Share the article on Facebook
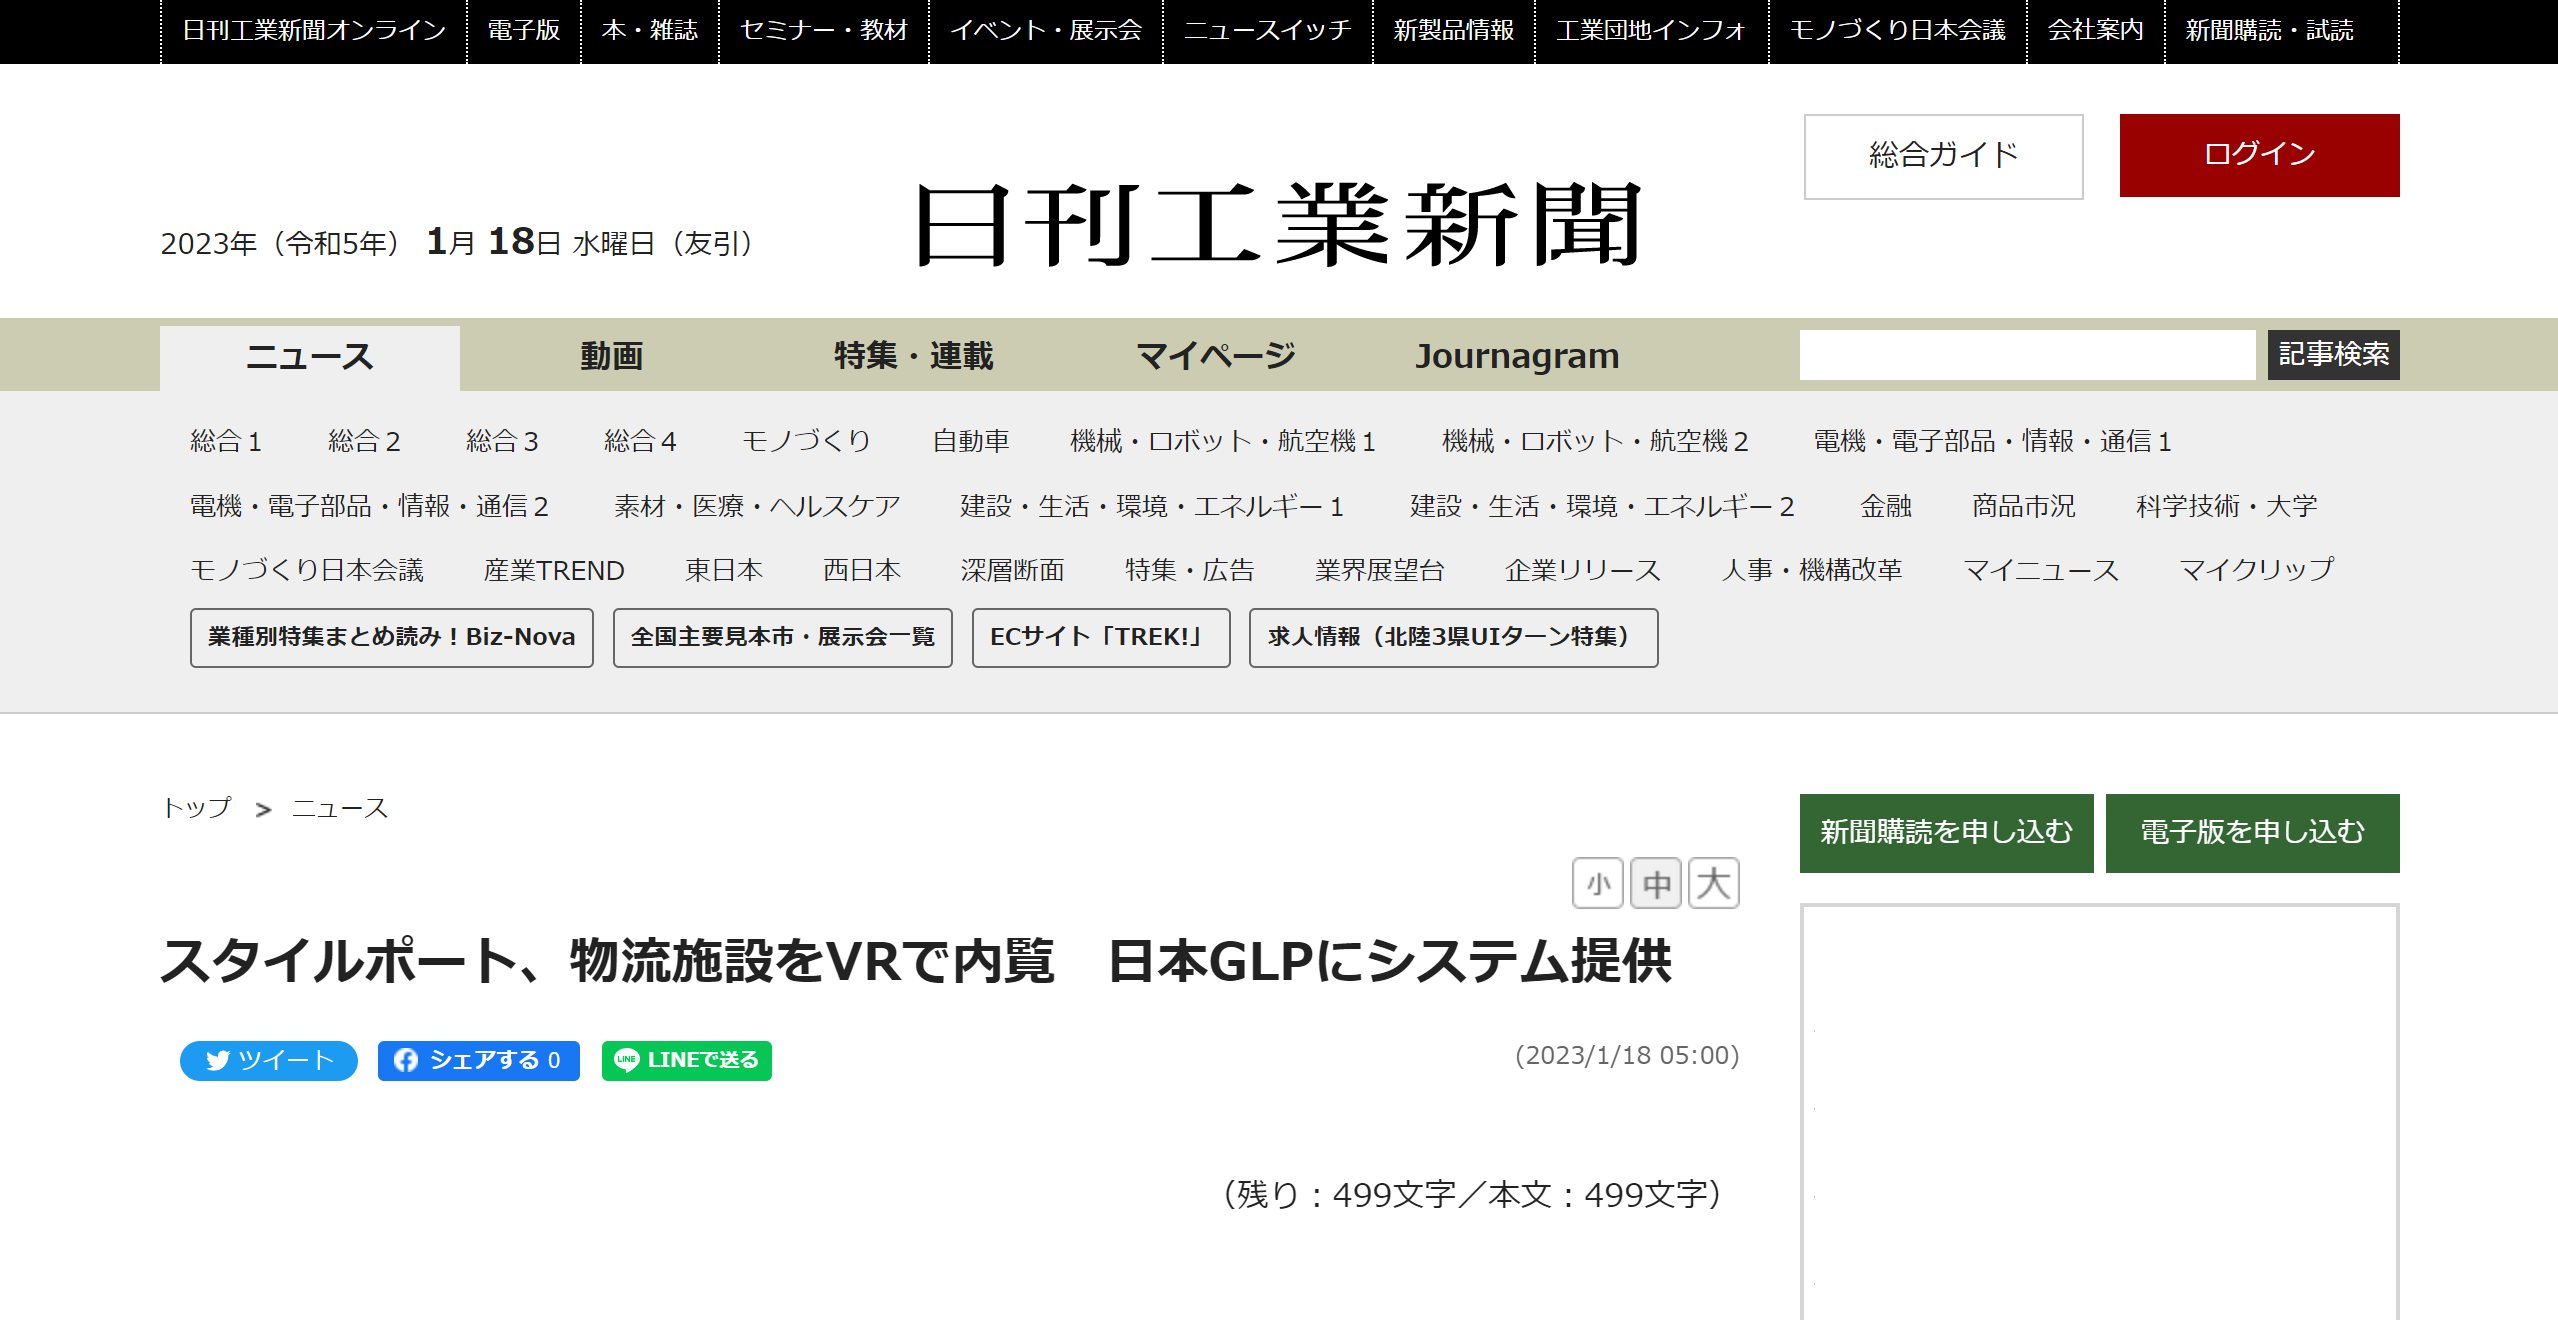 pyautogui.click(x=478, y=1060)
